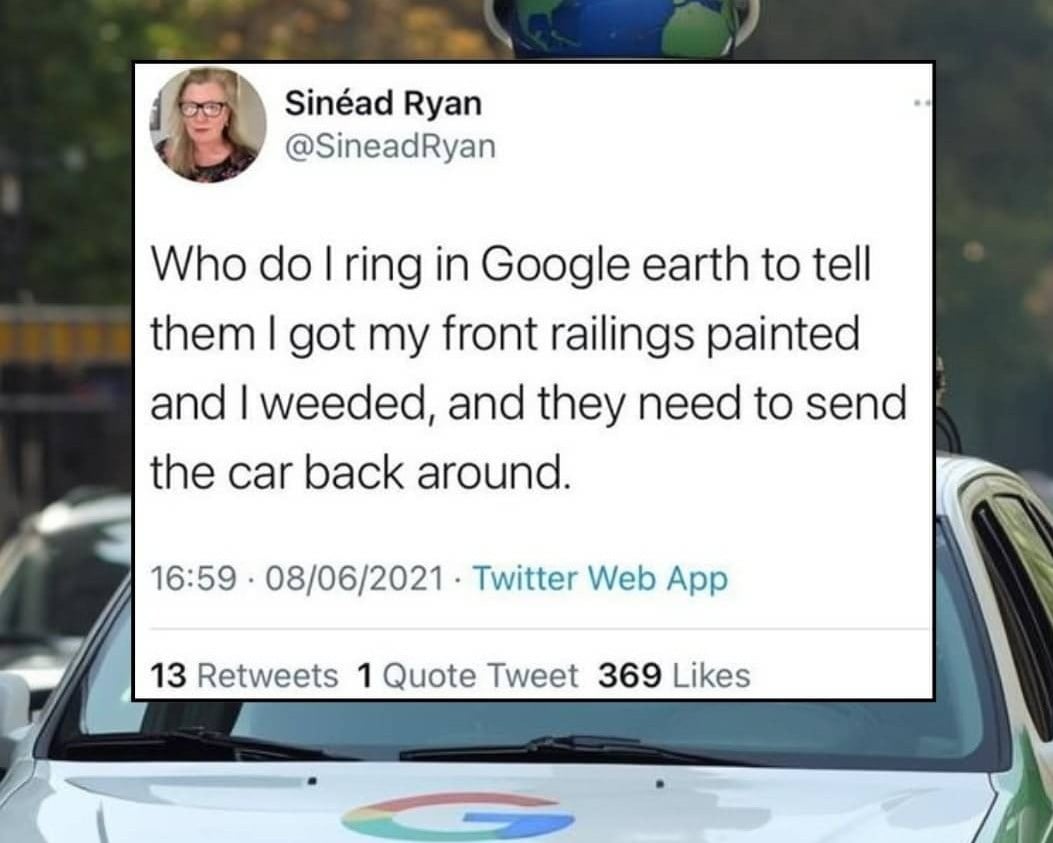This screenshot has width=1053, height=843.
Task: Select the tweet text about front railings
Action: coord(528,369)
